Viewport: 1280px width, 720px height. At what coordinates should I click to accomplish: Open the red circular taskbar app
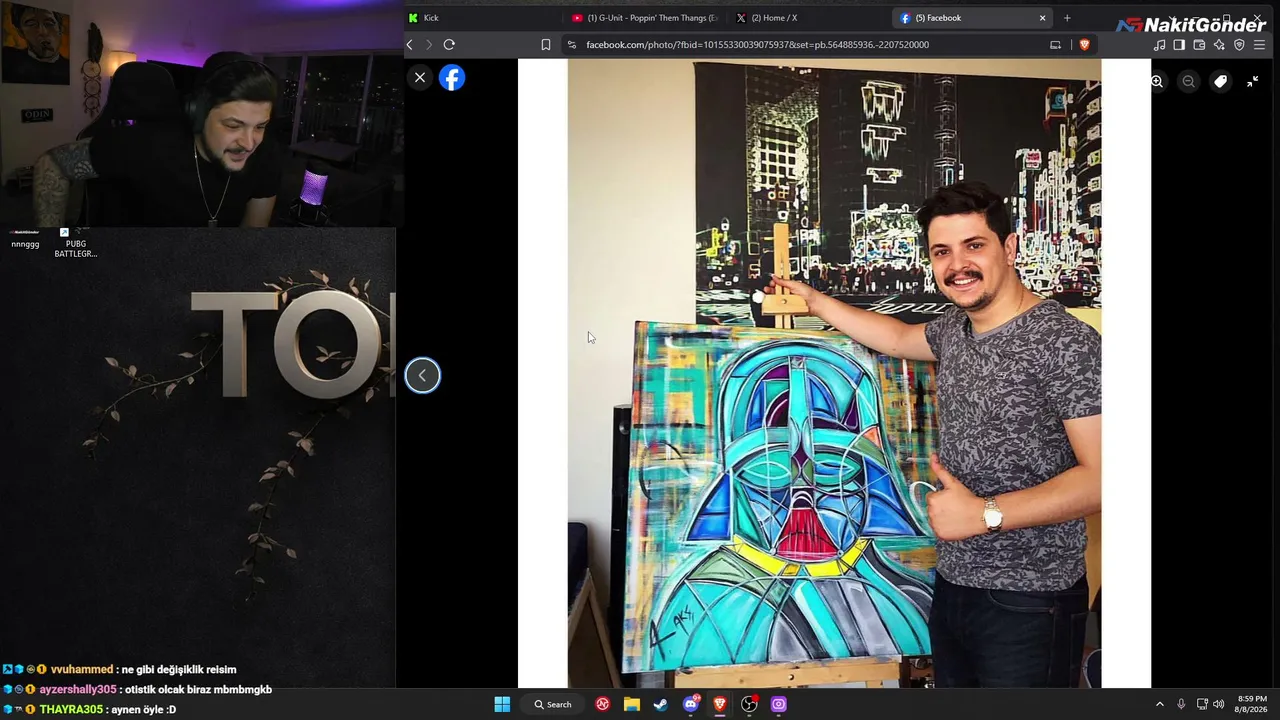click(x=603, y=704)
